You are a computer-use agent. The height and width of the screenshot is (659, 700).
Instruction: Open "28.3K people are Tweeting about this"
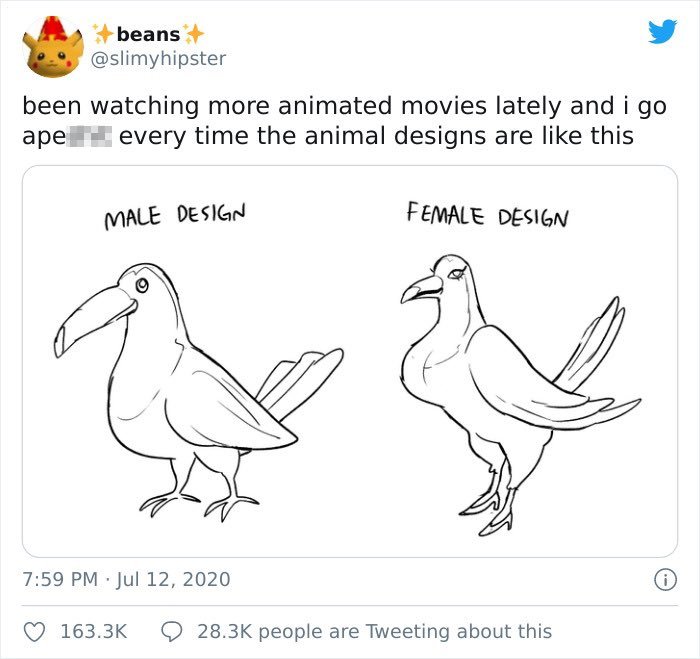click(x=374, y=631)
